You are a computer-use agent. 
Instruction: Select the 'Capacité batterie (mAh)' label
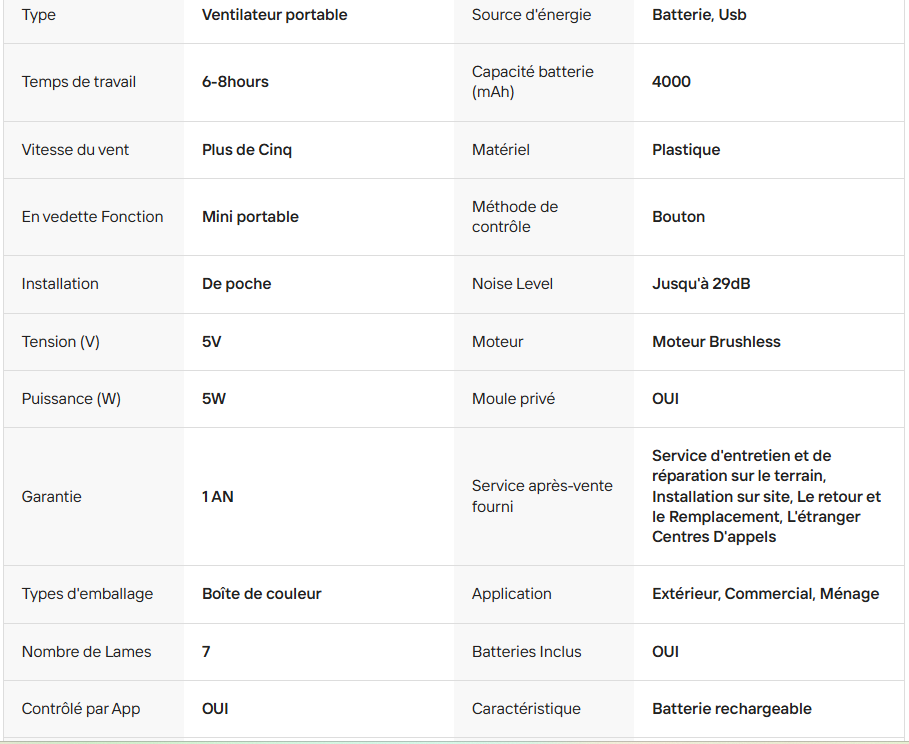(532, 82)
